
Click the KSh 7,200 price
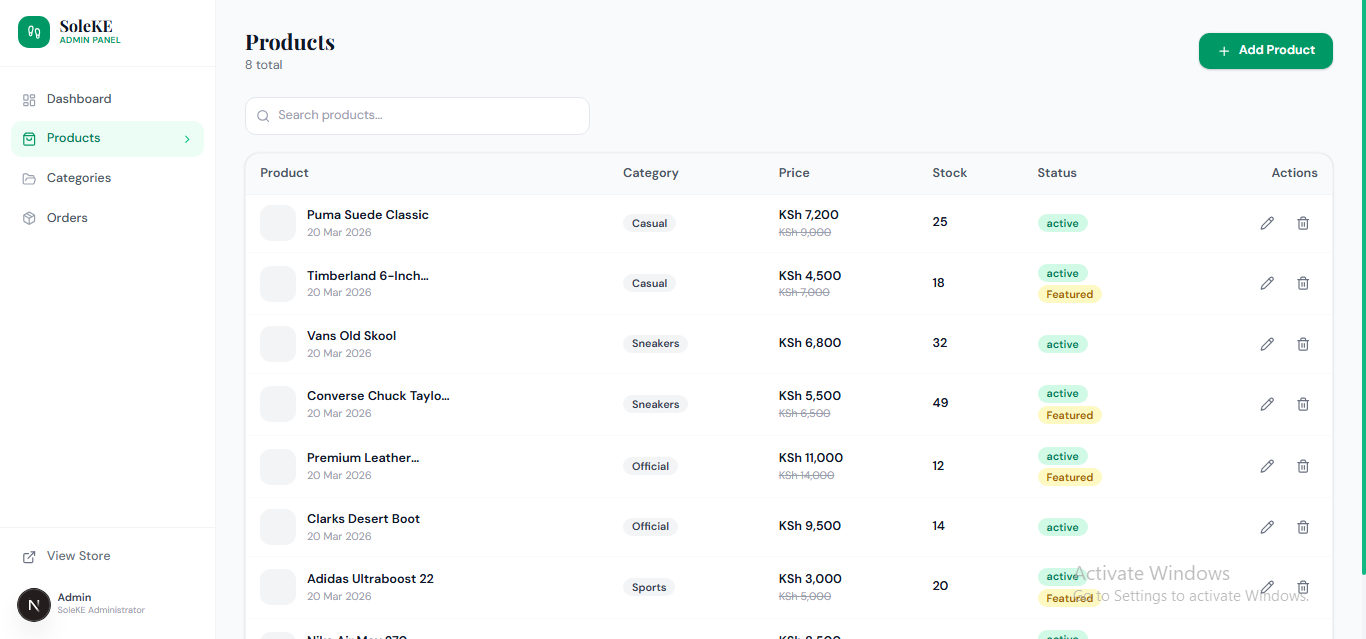pyautogui.click(x=809, y=215)
